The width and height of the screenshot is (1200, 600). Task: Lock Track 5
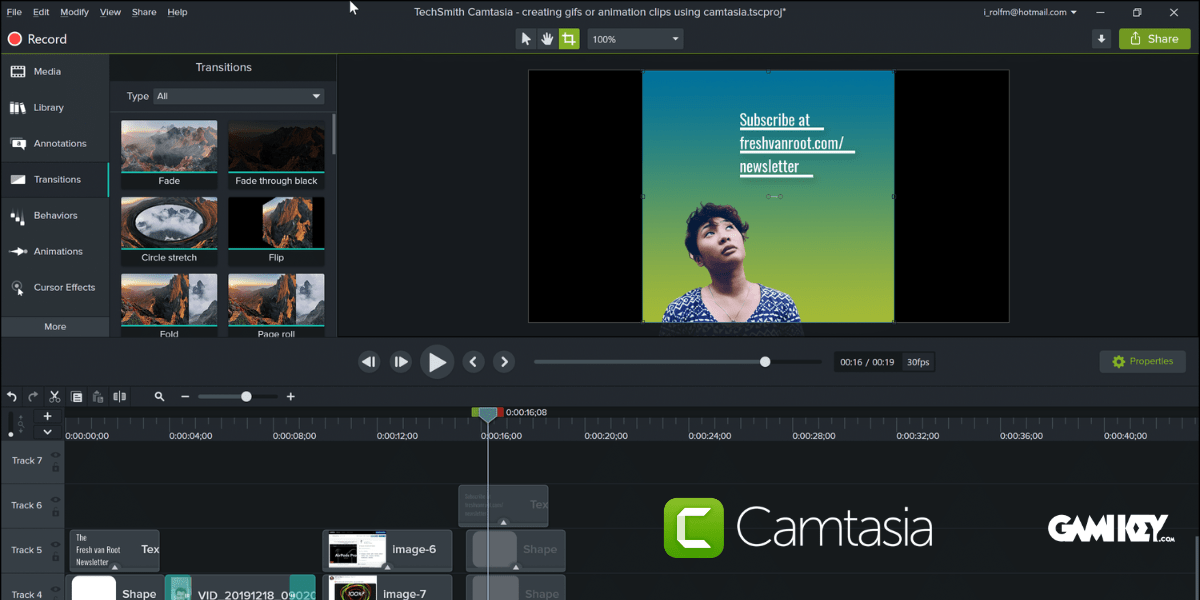coord(56,557)
